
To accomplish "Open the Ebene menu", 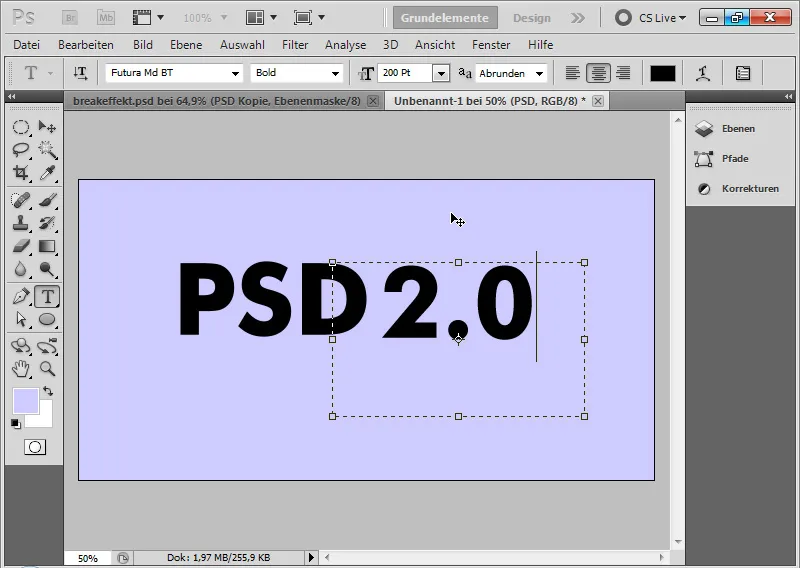I will pos(186,45).
